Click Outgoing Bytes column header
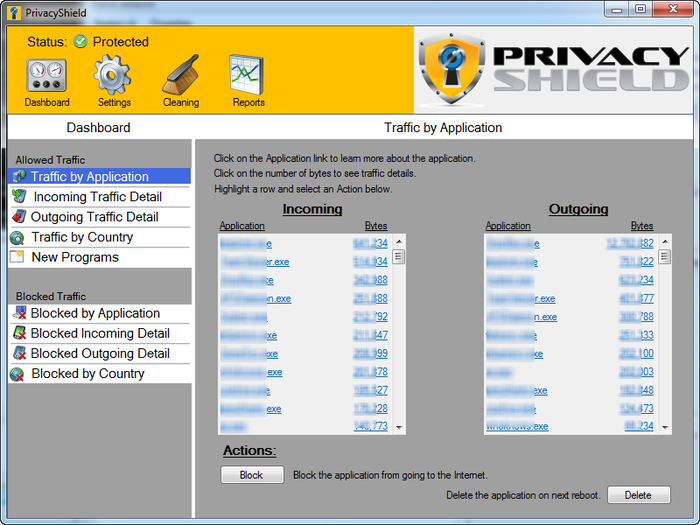Screen dimensions: 700x525 [x=642, y=226]
